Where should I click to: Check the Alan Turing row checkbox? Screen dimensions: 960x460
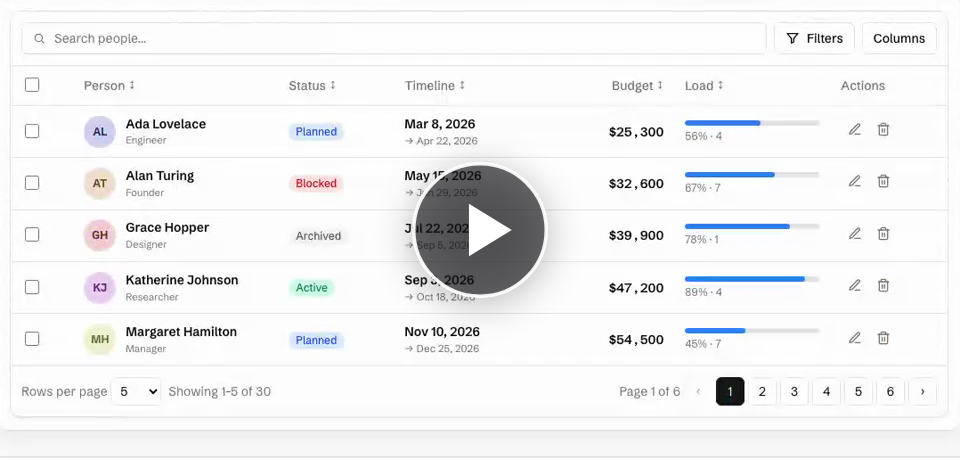point(32,183)
